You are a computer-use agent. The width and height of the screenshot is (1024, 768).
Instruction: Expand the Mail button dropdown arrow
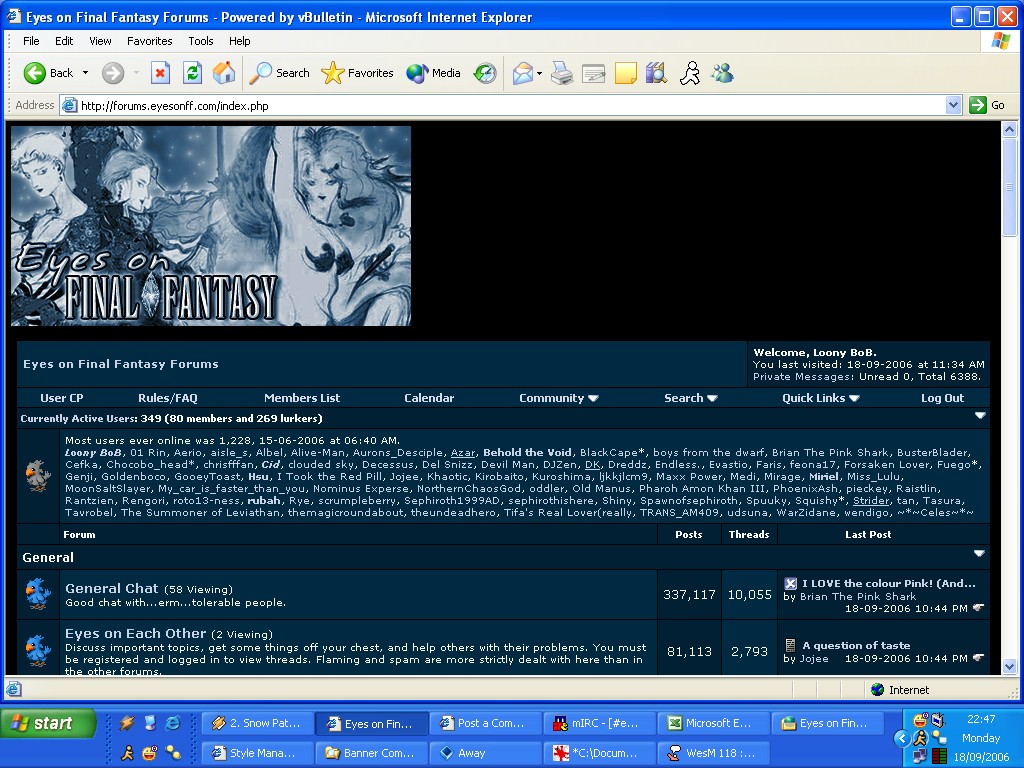(539, 74)
